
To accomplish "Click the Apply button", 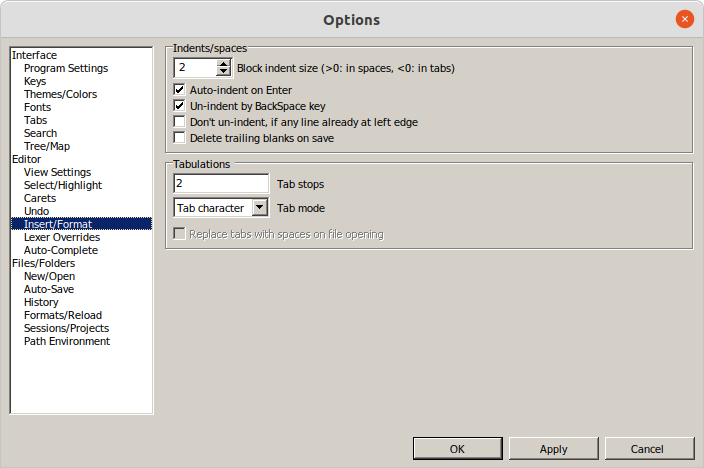I will pos(554,449).
